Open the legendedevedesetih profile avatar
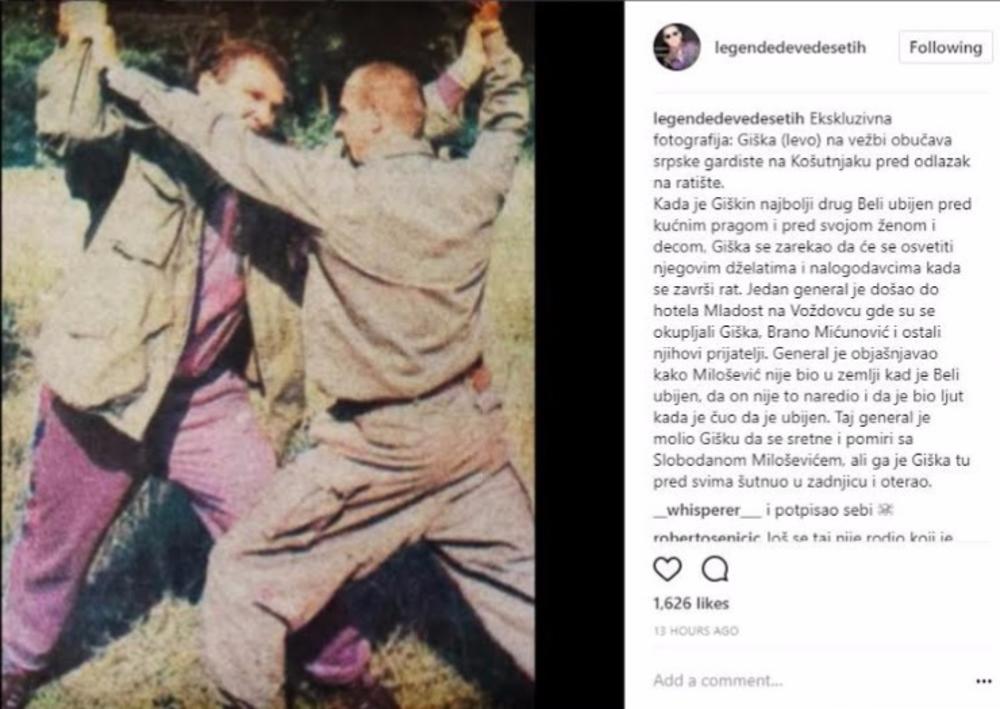1000x709 pixels. pos(677,47)
